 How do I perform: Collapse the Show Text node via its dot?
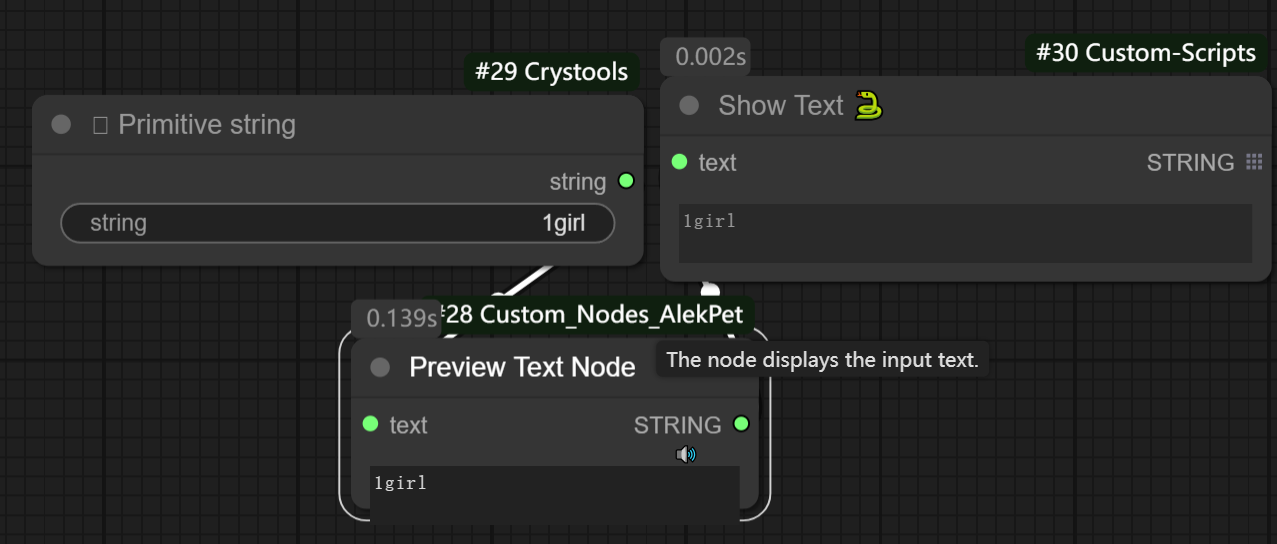click(689, 106)
